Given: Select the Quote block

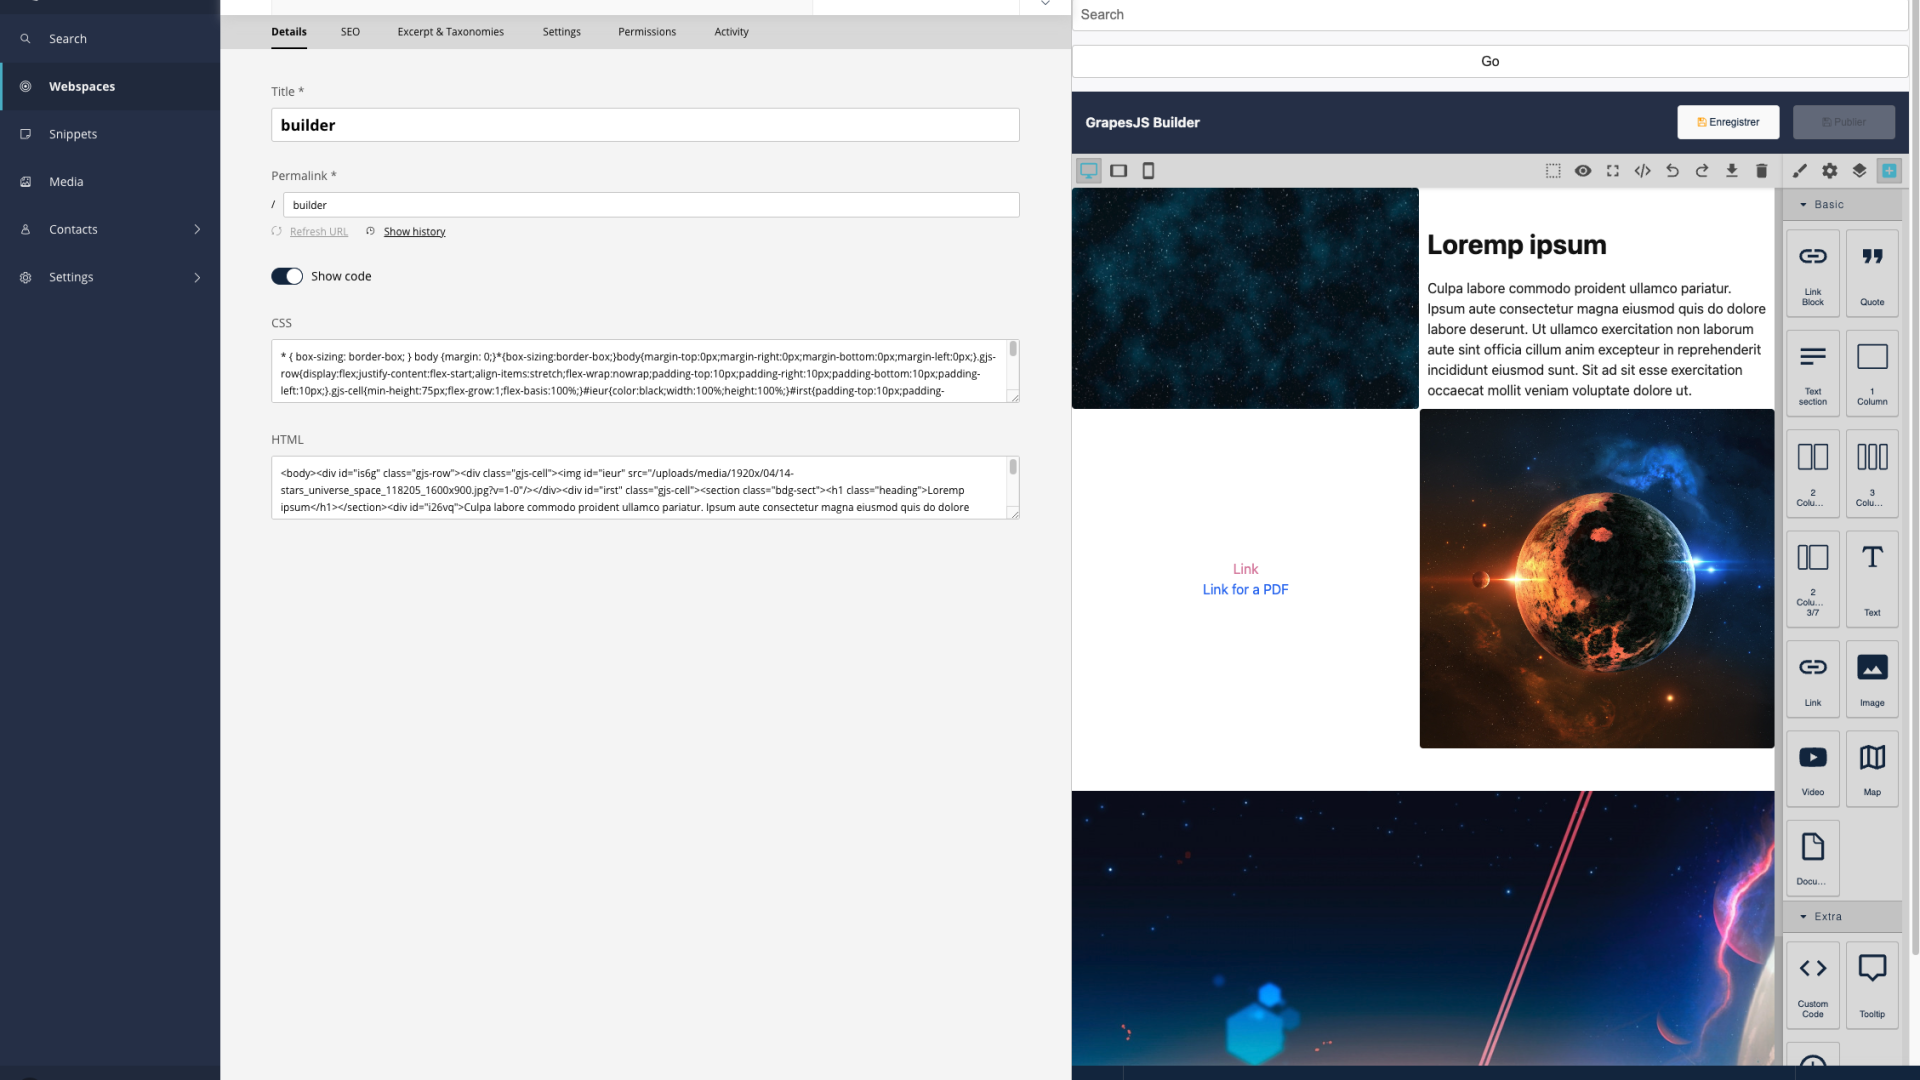Looking at the screenshot, I should pos(1872,273).
